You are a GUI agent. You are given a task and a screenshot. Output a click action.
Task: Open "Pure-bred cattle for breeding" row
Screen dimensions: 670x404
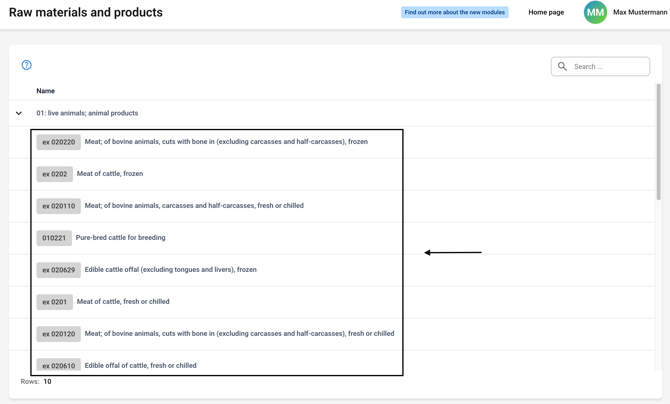point(121,238)
